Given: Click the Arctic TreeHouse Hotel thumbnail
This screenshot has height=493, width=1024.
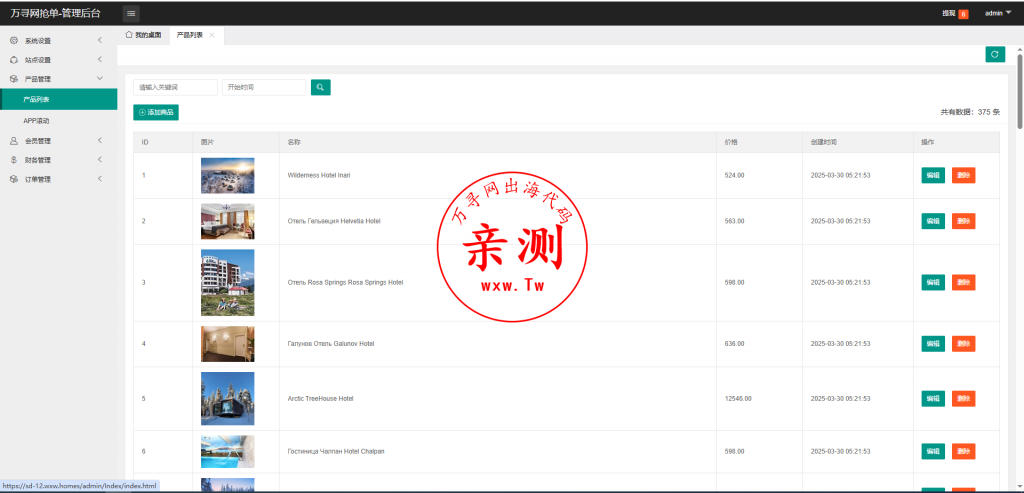Looking at the screenshot, I should [228, 399].
